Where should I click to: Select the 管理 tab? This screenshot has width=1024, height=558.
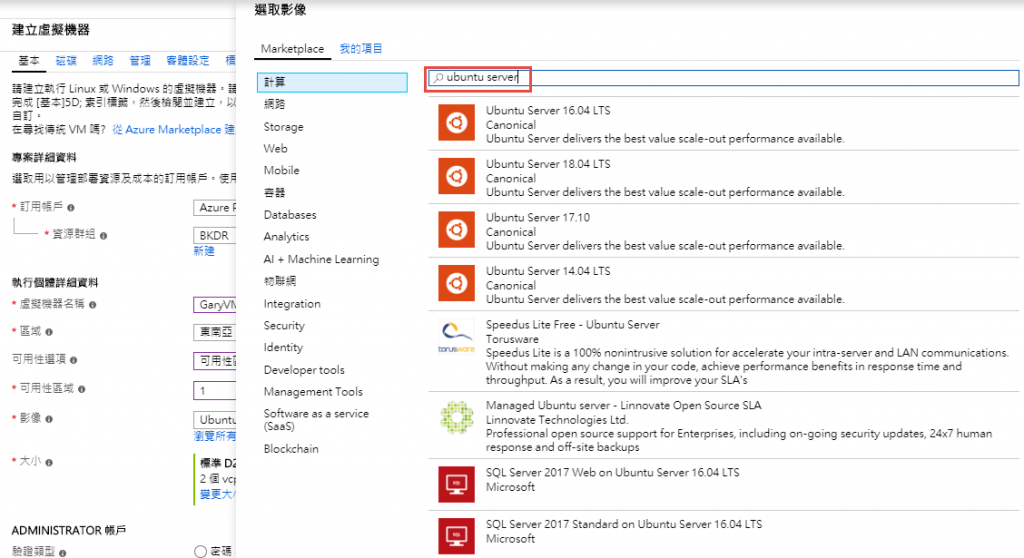tap(140, 61)
